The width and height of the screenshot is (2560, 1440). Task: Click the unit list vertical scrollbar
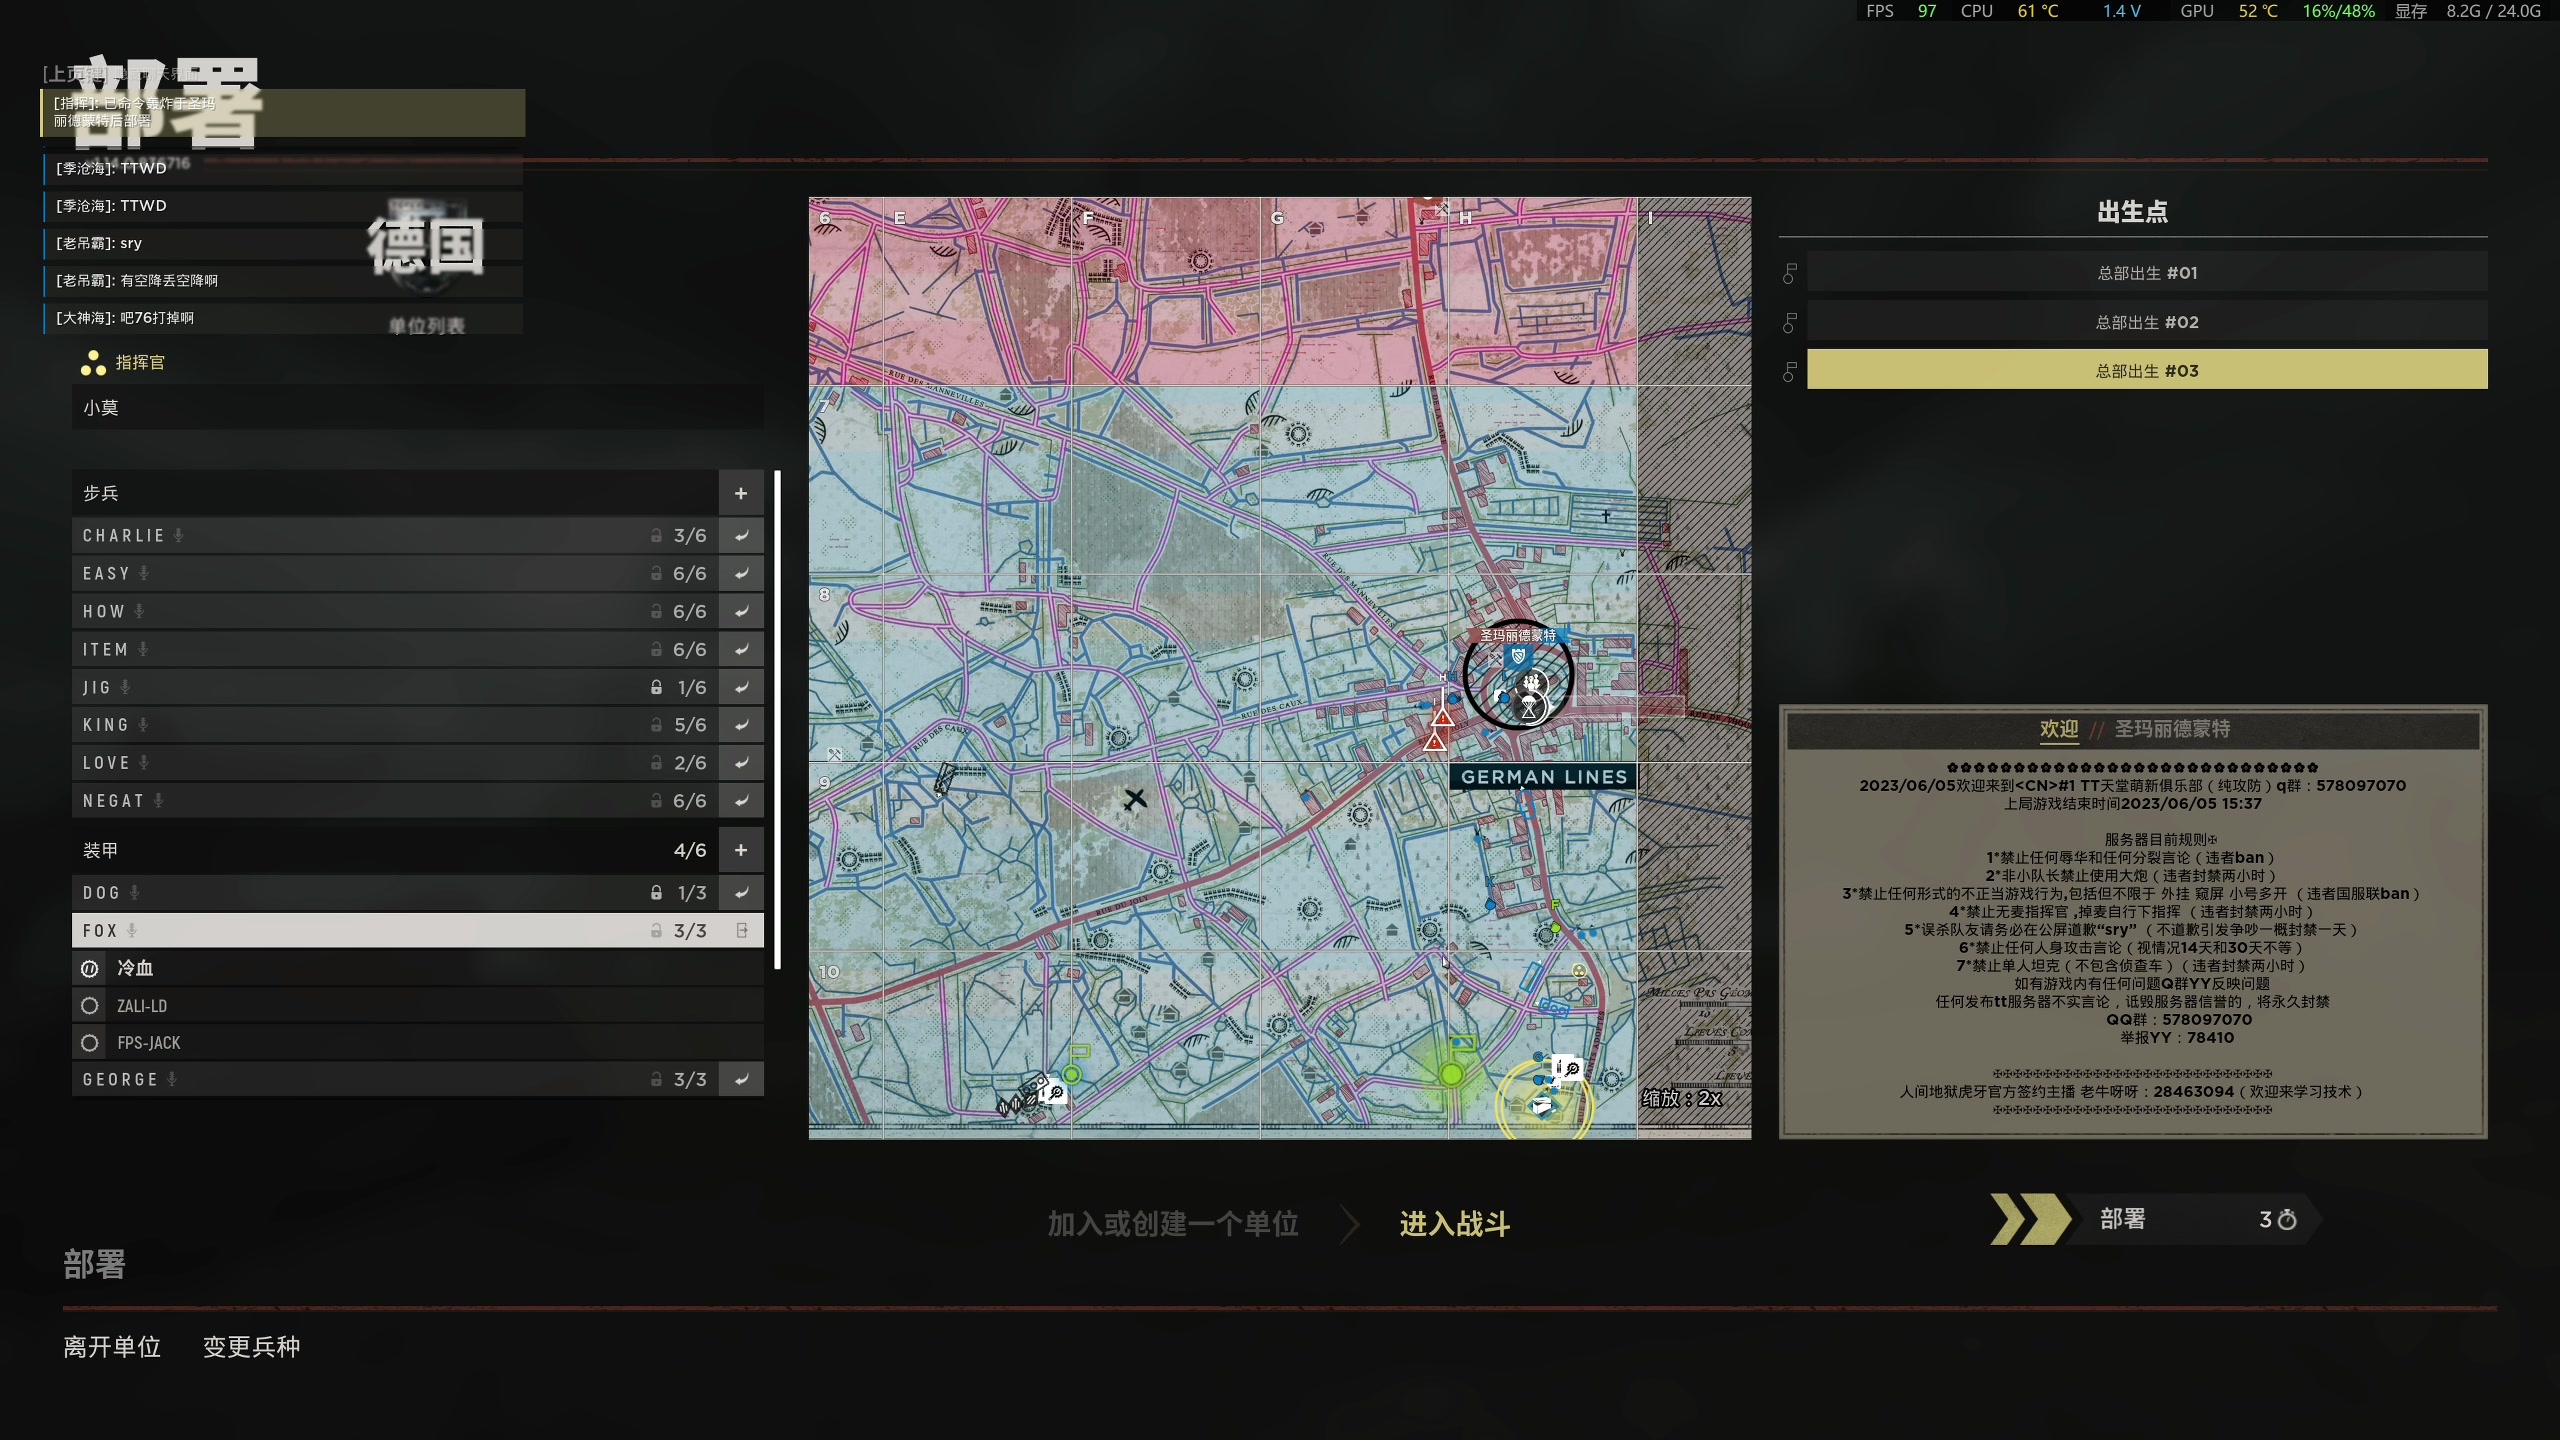(x=777, y=720)
